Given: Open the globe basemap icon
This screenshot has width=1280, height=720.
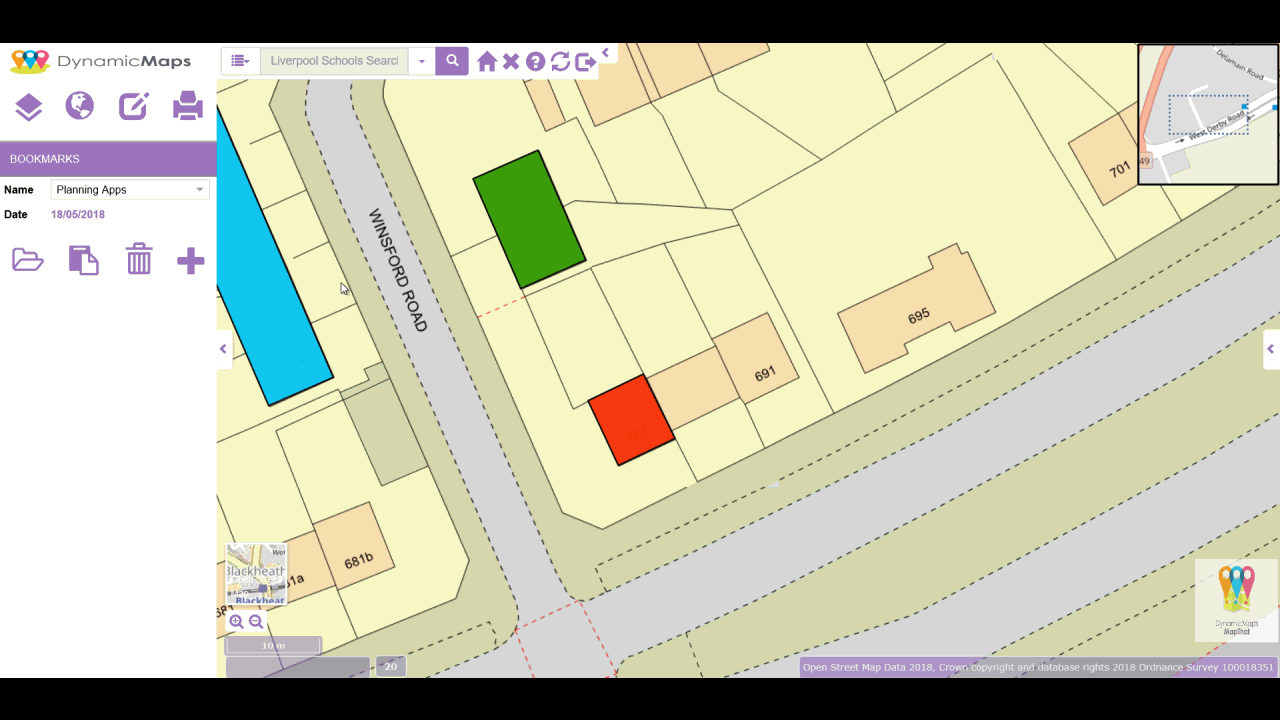Looking at the screenshot, I should [x=80, y=105].
